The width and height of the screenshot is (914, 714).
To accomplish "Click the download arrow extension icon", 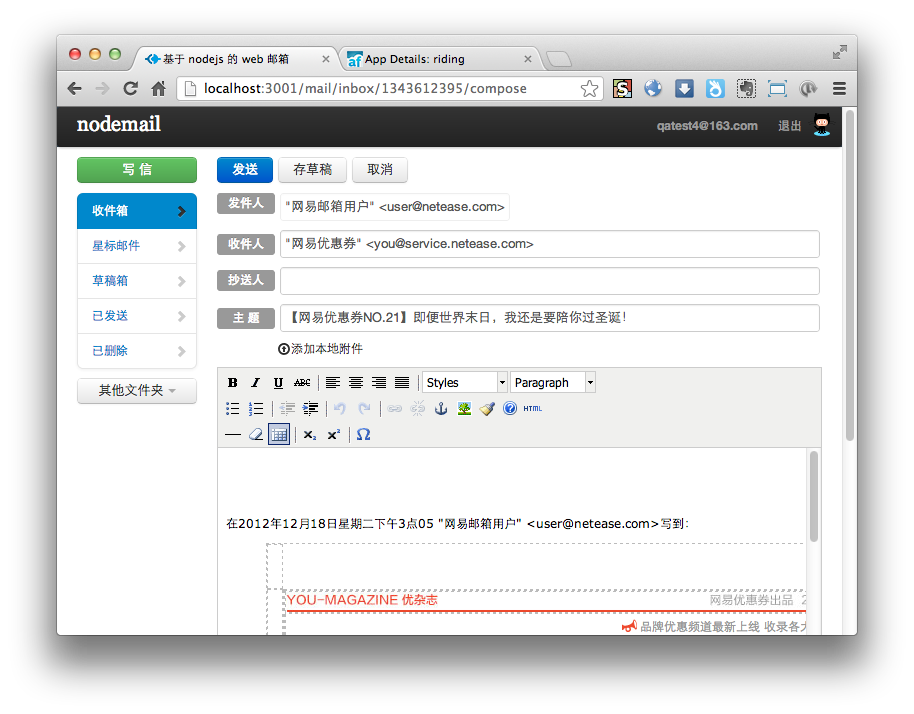I will click(684, 89).
